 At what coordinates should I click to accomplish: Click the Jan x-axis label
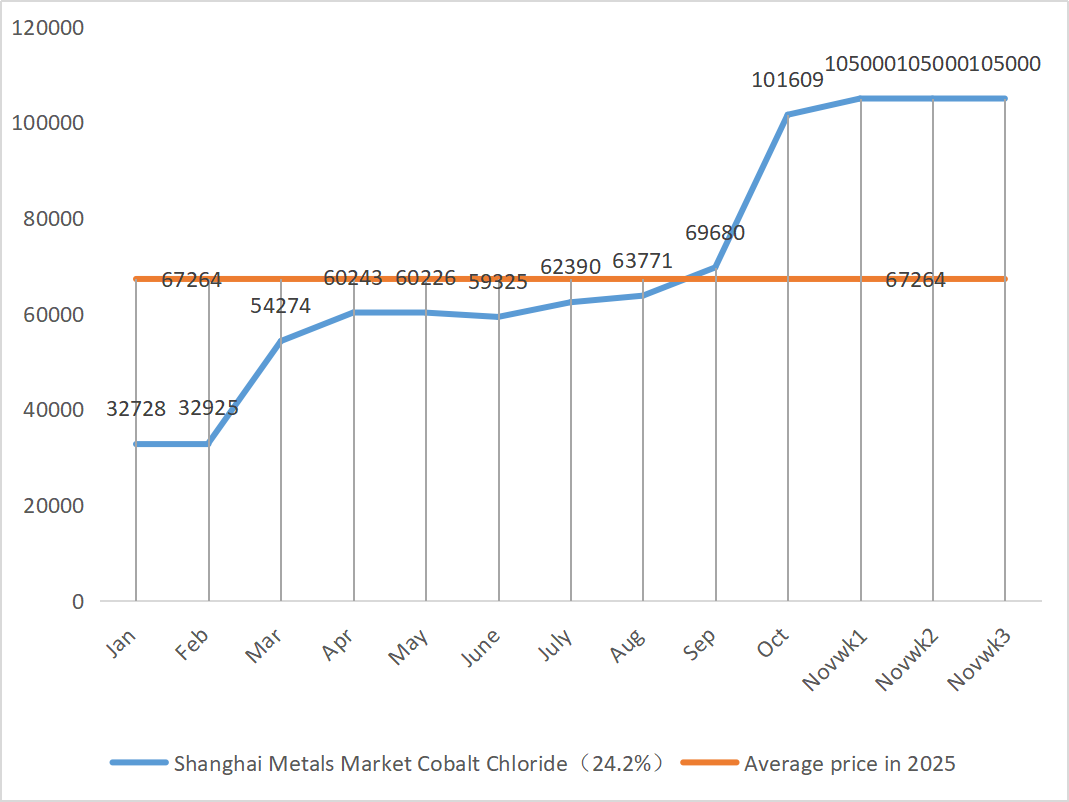(121, 643)
